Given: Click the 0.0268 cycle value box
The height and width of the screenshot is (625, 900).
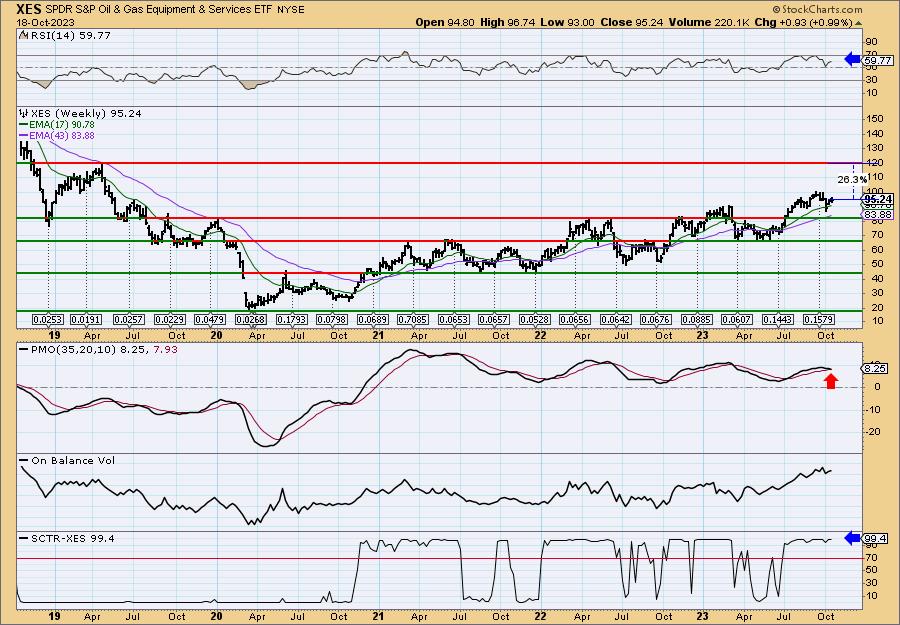Looking at the screenshot, I should click(250, 319).
